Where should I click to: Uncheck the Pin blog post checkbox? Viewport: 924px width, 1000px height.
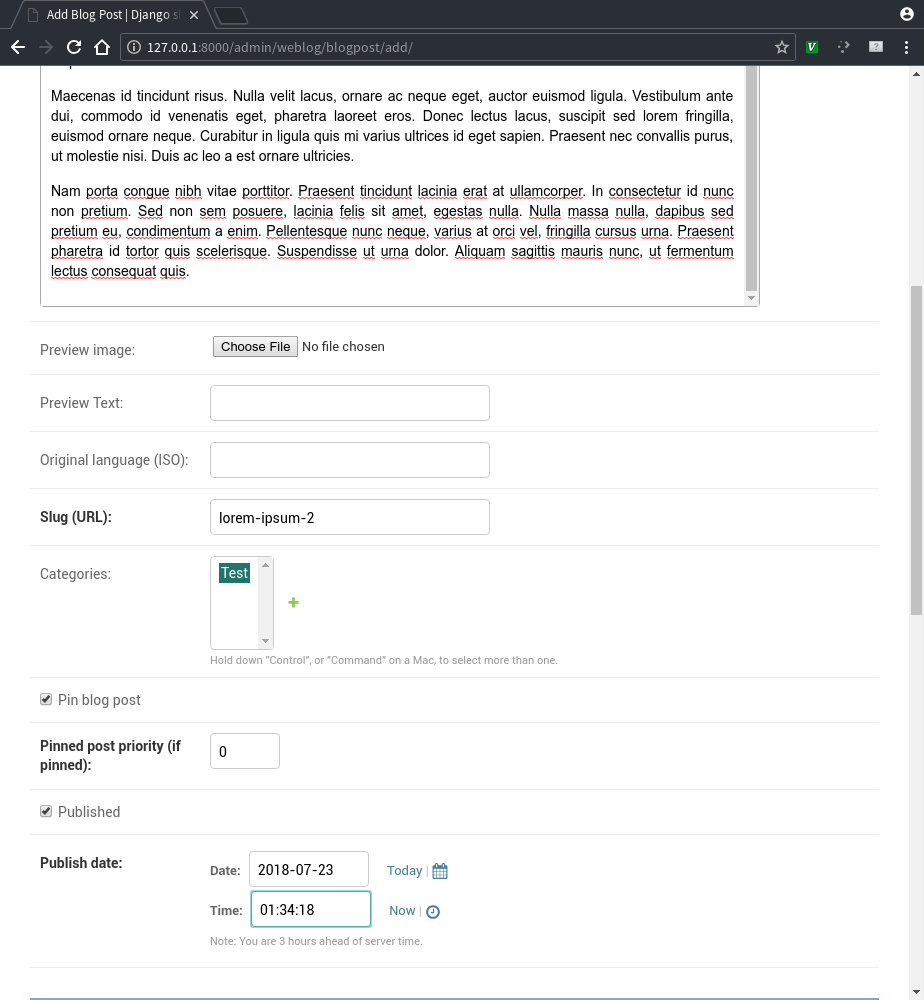[x=46, y=700]
